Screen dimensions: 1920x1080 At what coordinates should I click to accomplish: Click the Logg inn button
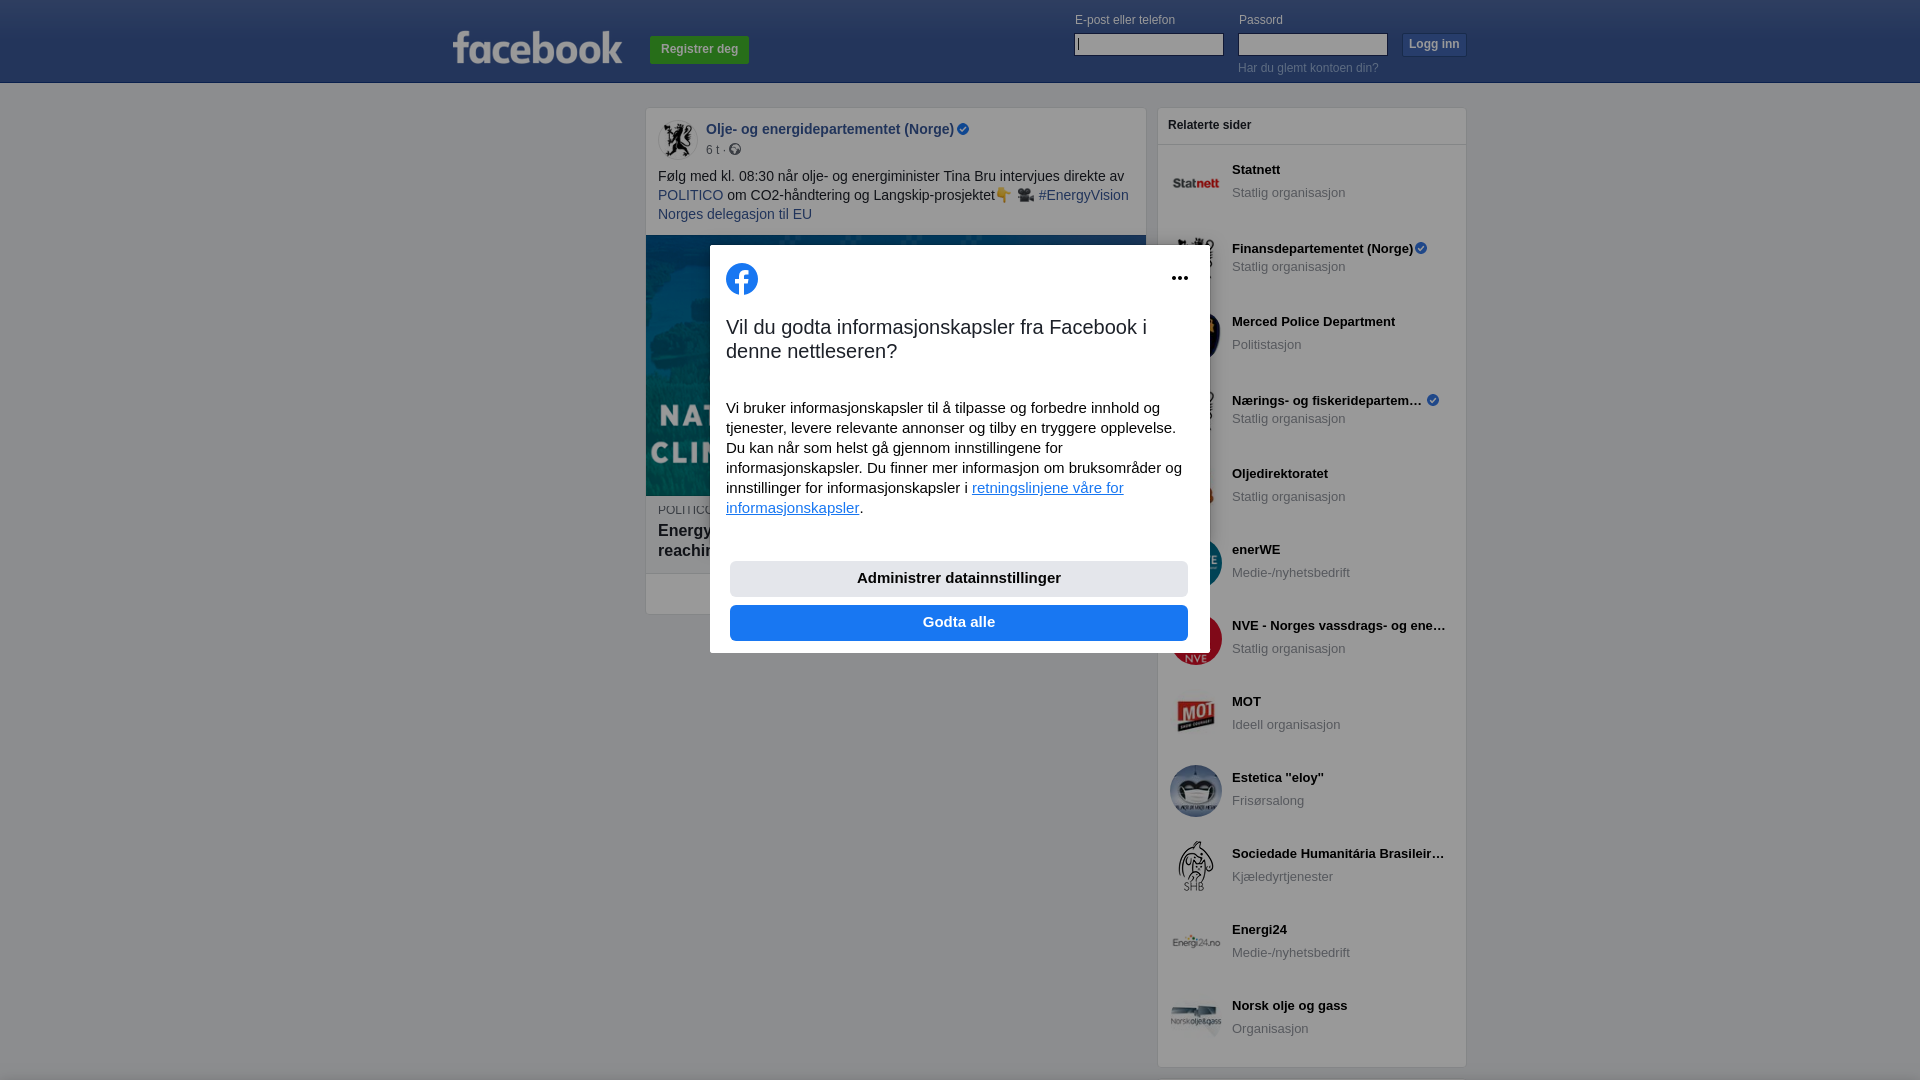1434,45
